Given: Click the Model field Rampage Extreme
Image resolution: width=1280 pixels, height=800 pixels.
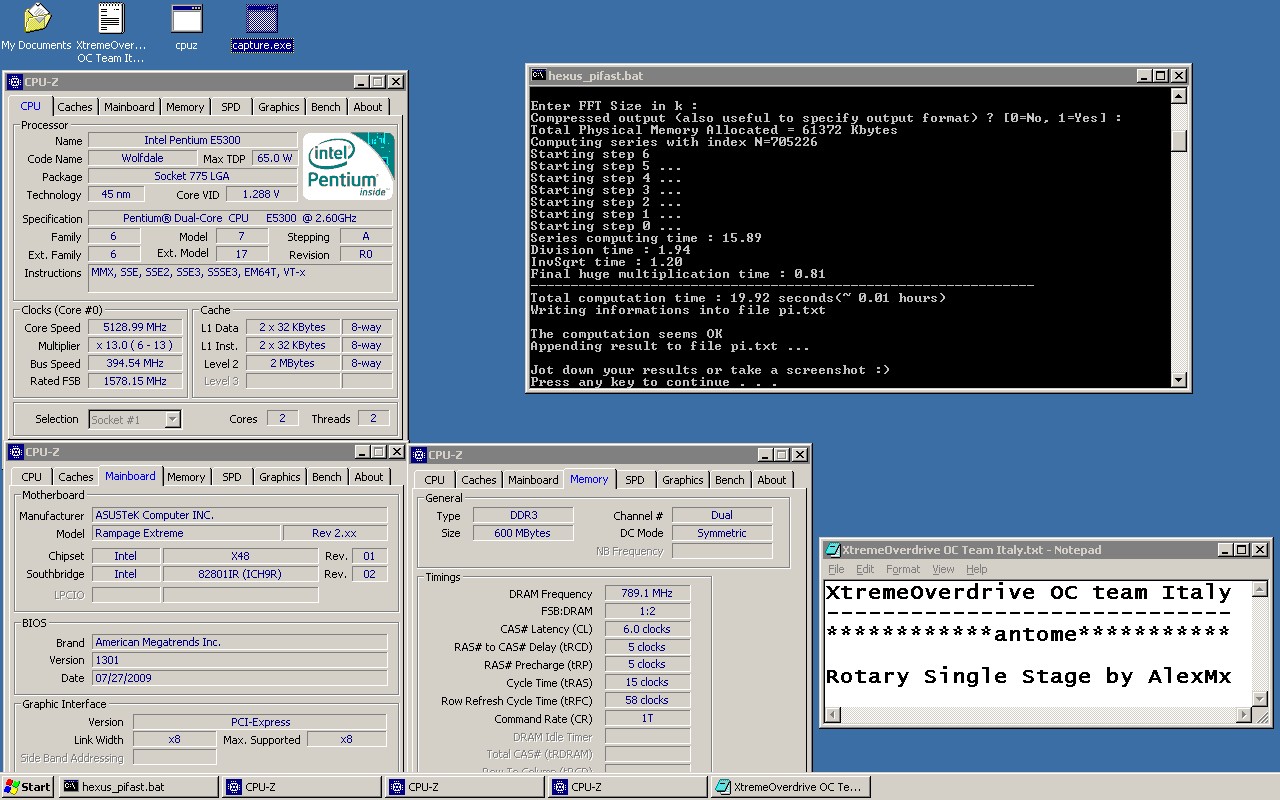Looking at the screenshot, I should click(185, 533).
